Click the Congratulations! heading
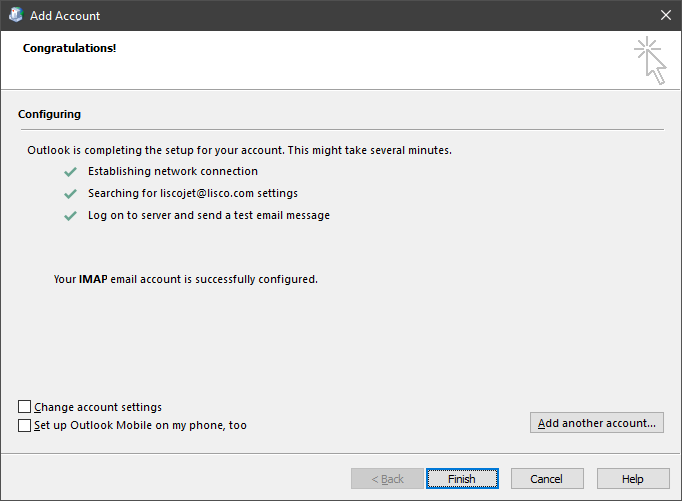Viewport: 682px width, 501px height. [x=70, y=48]
